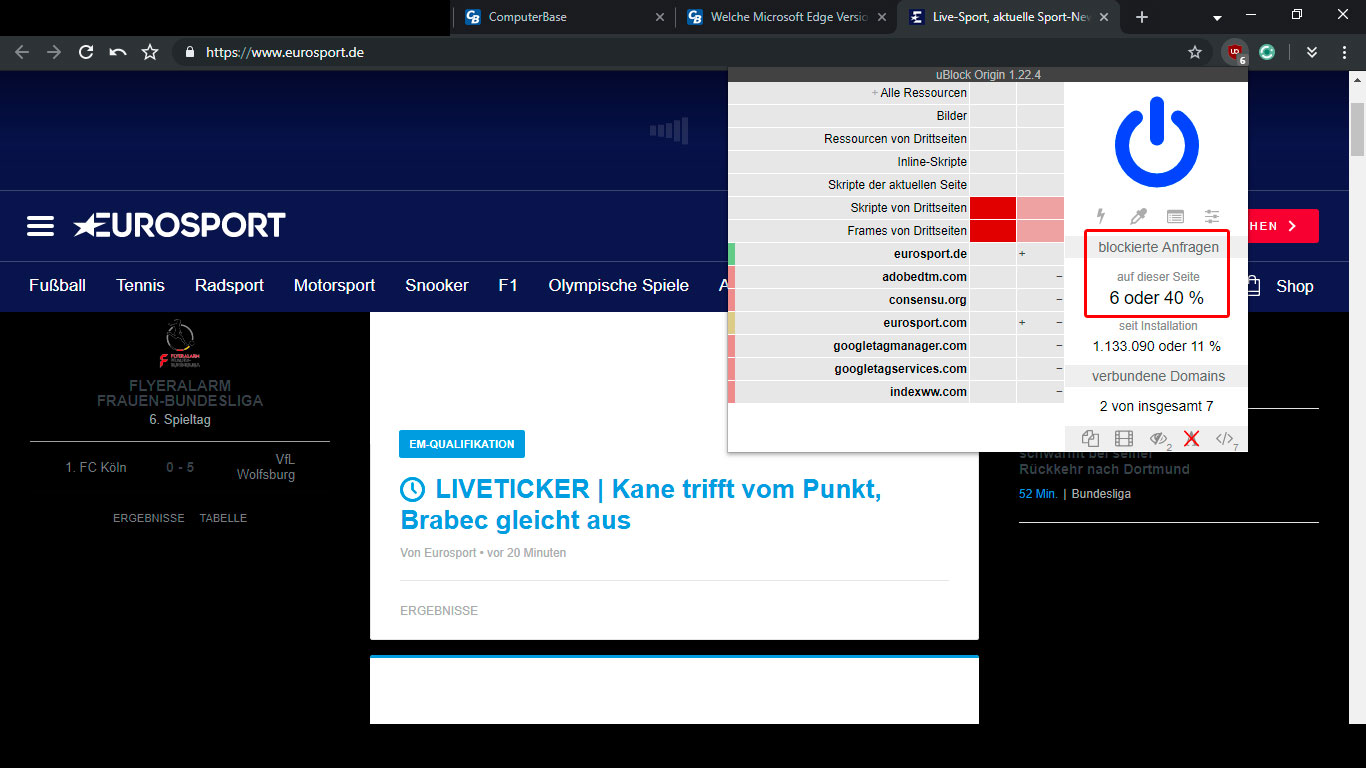
Task: Click the undo curved-arrow toolbar icon
Action: point(118,52)
